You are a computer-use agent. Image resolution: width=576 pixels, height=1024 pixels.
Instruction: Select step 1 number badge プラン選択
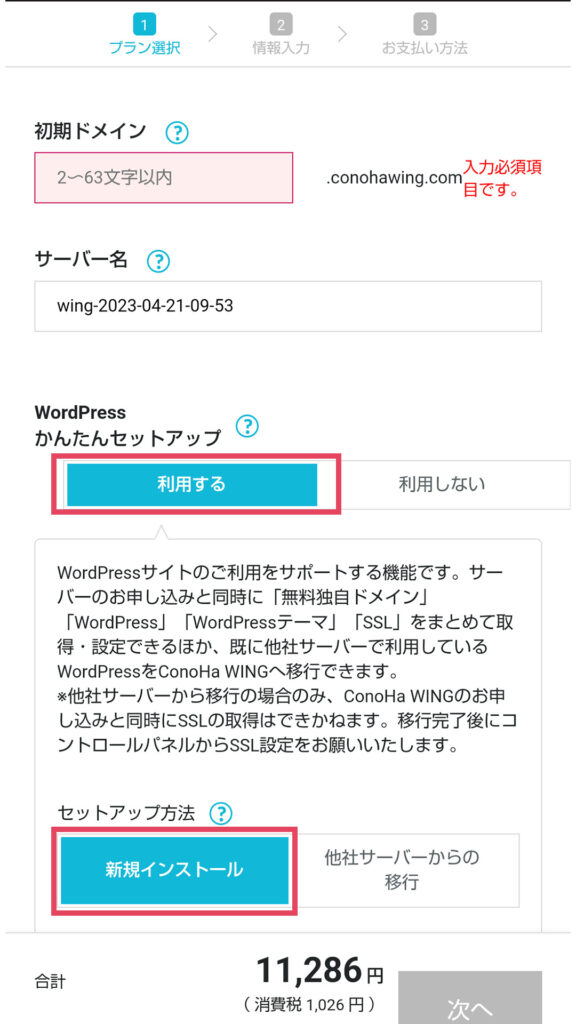click(144, 25)
